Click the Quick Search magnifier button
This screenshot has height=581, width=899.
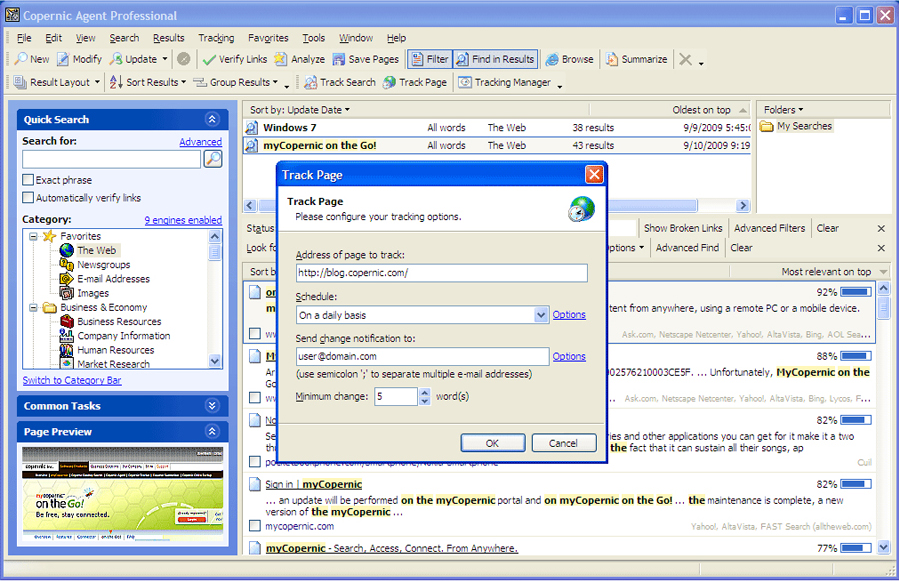point(212,159)
